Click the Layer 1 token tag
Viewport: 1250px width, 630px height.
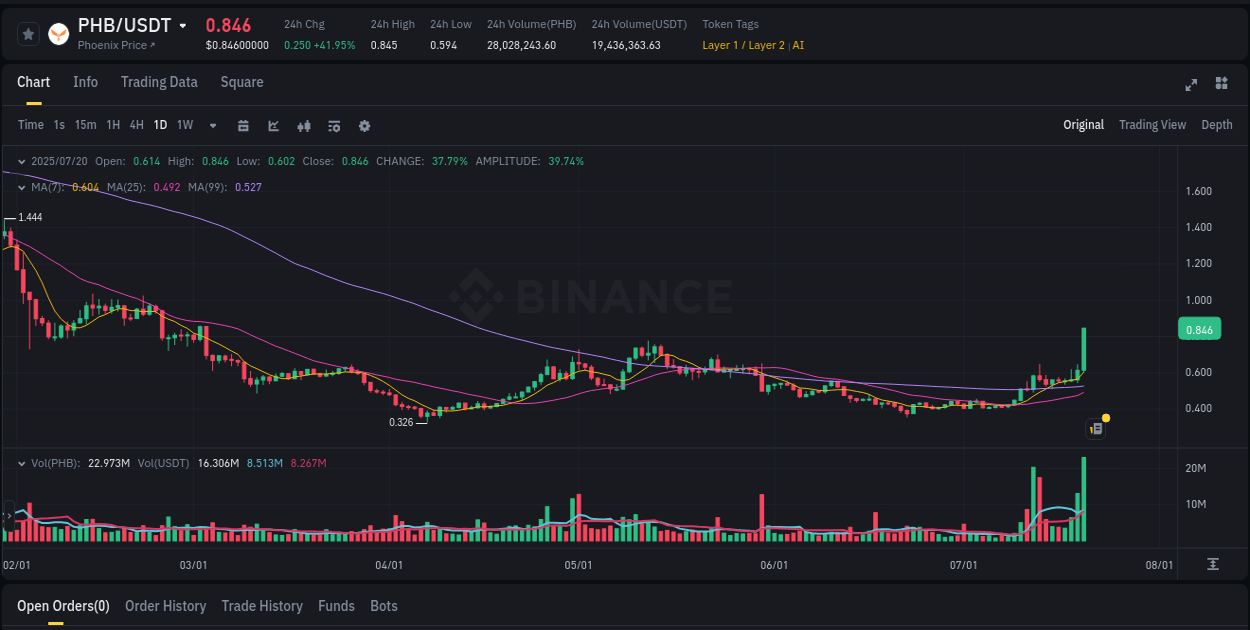click(x=718, y=44)
